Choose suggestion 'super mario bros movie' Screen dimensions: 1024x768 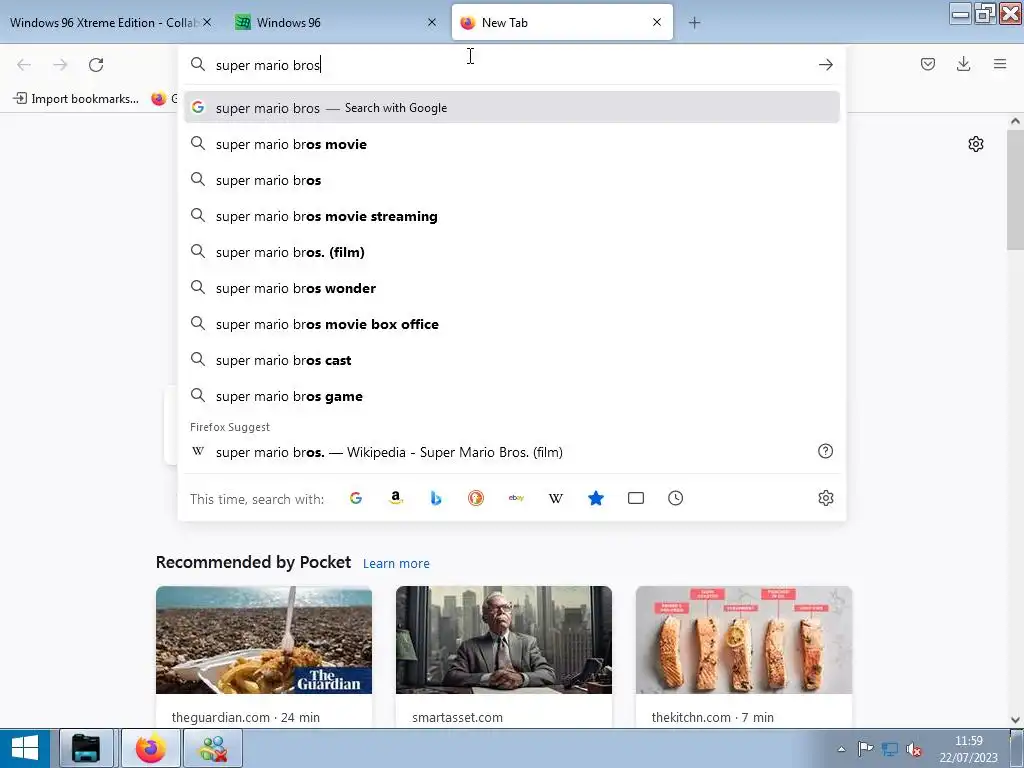[x=512, y=144]
